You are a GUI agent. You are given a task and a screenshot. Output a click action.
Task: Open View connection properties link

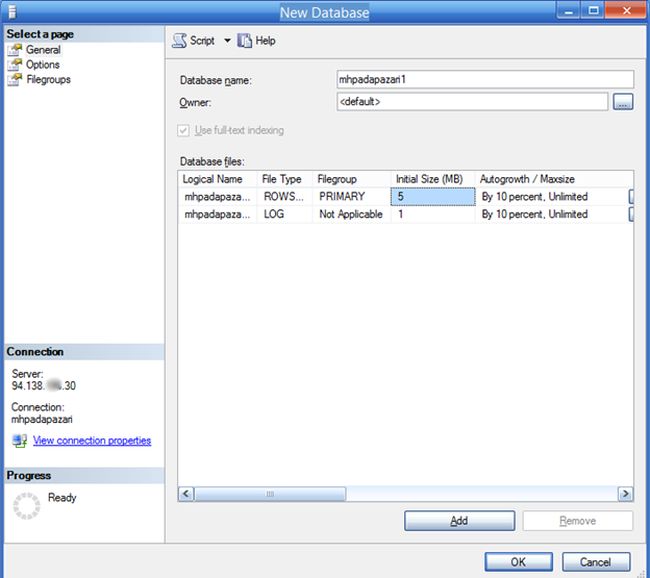click(92, 440)
